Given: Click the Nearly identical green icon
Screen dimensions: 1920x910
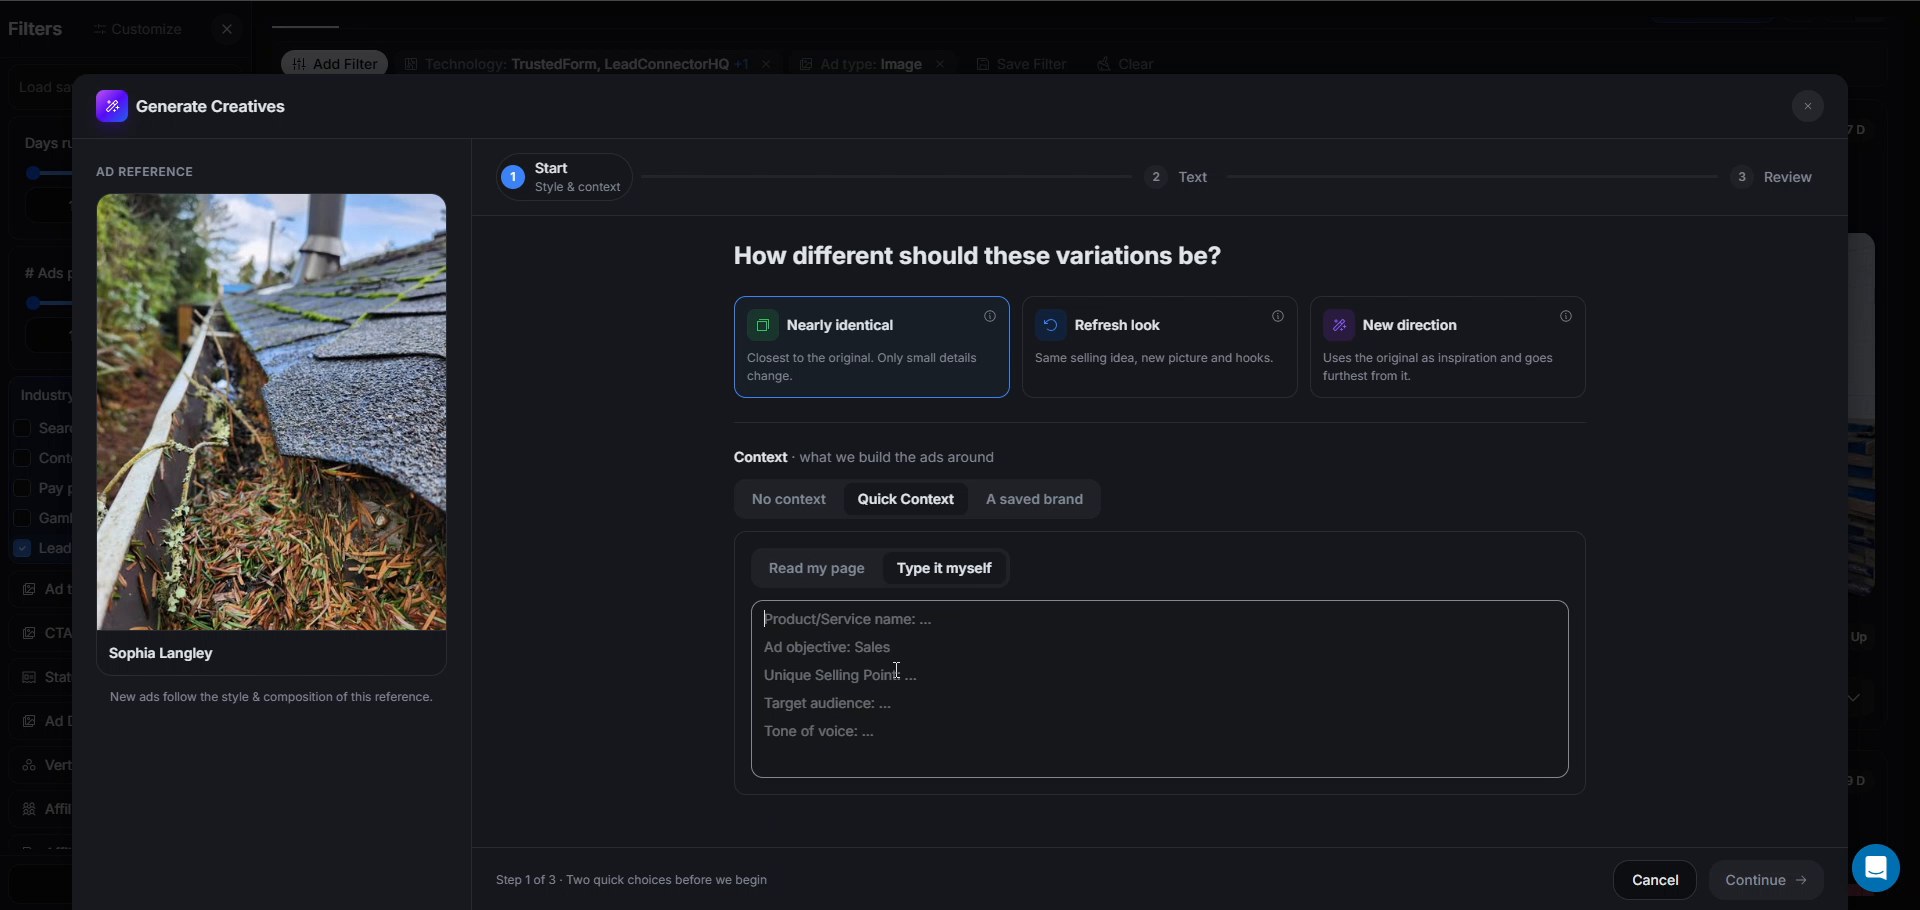Looking at the screenshot, I should (x=762, y=325).
